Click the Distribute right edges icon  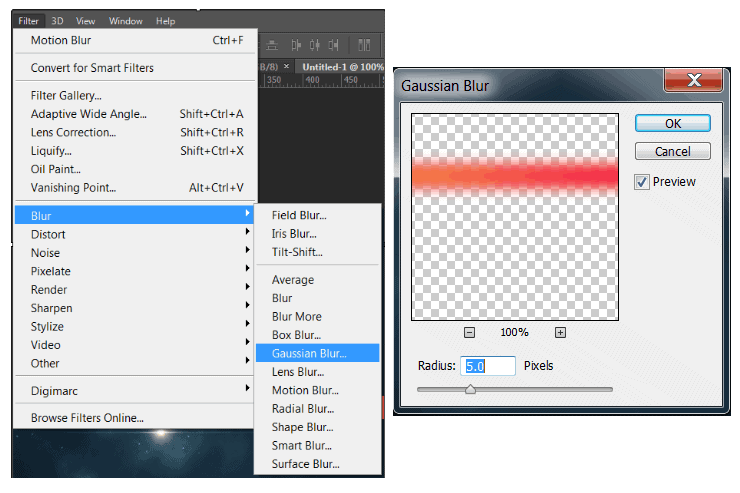coord(333,46)
